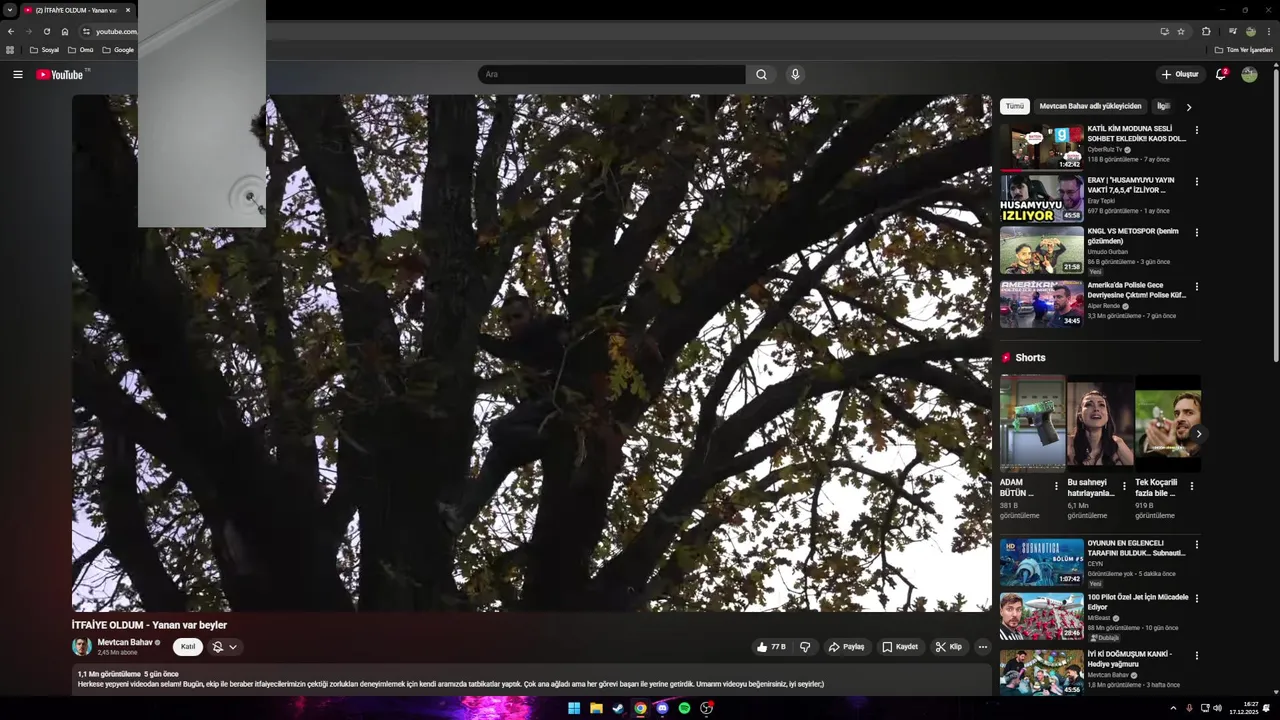The image size is (1280, 720).
Task: Open options for KNGL VS METOSPOR video
Action: tap(1196, 233)
